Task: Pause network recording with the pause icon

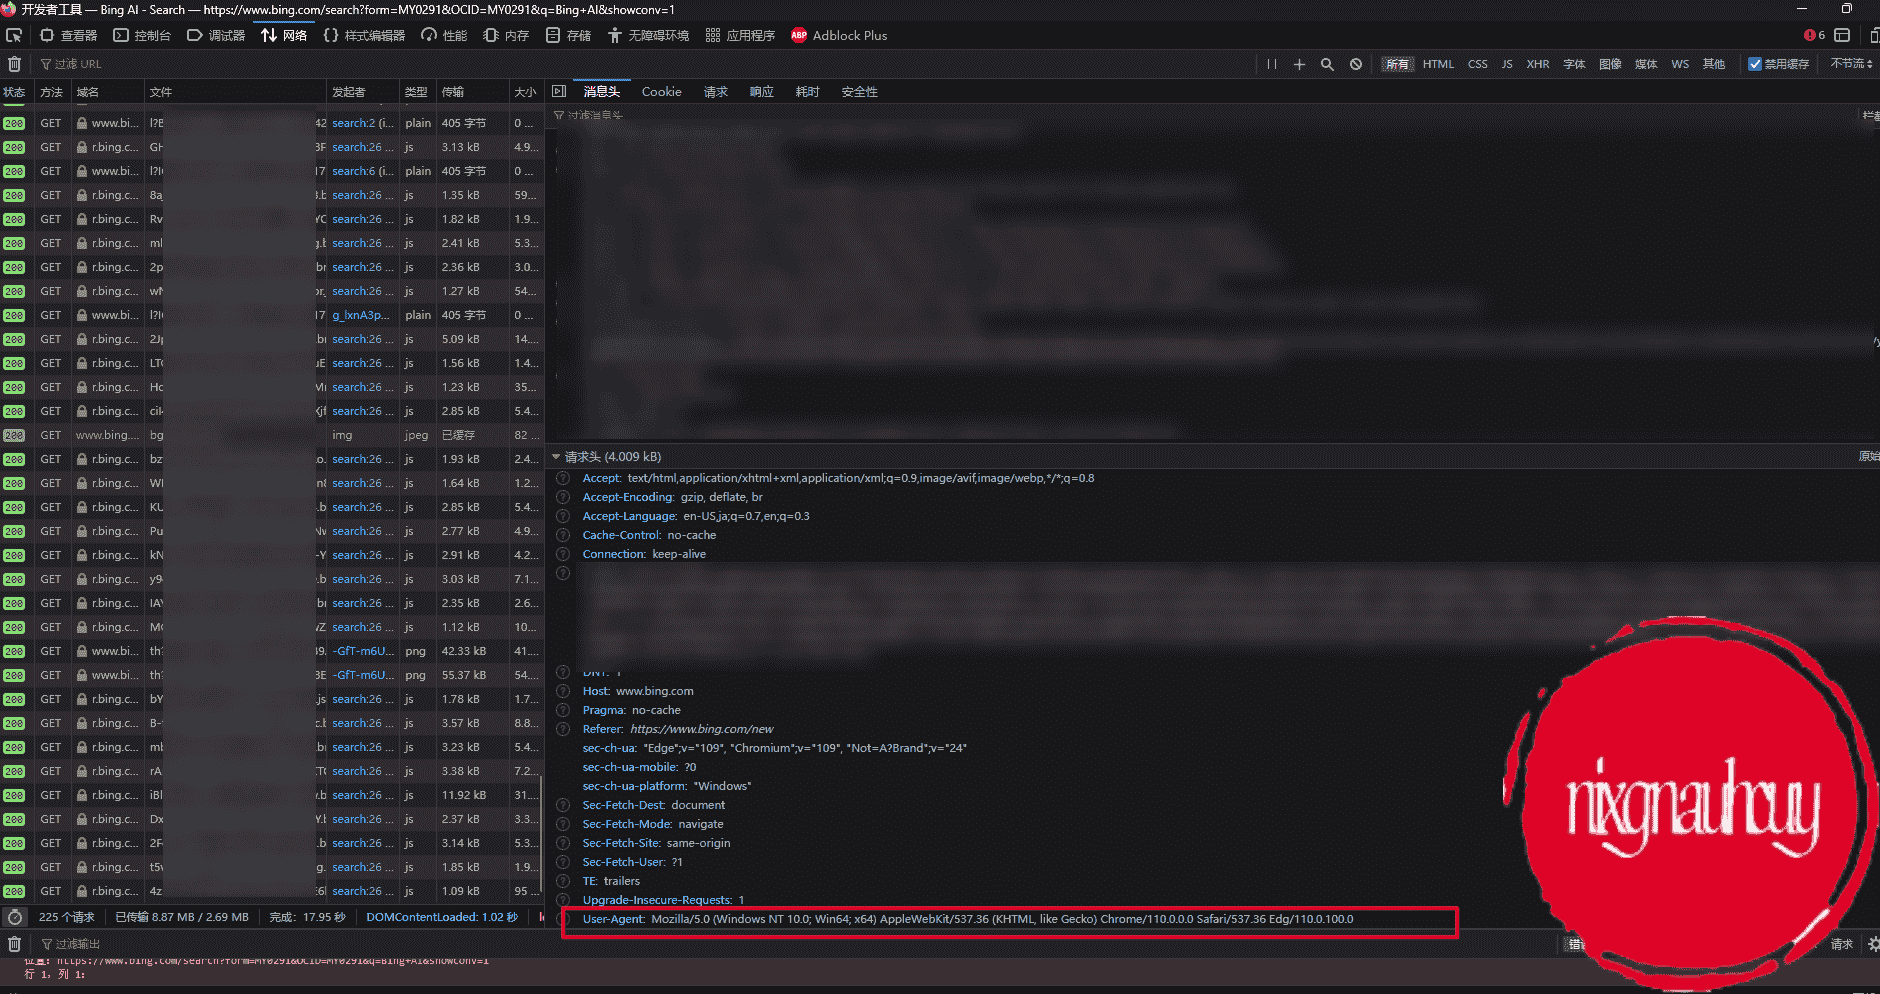Action: click(1271, 64)
